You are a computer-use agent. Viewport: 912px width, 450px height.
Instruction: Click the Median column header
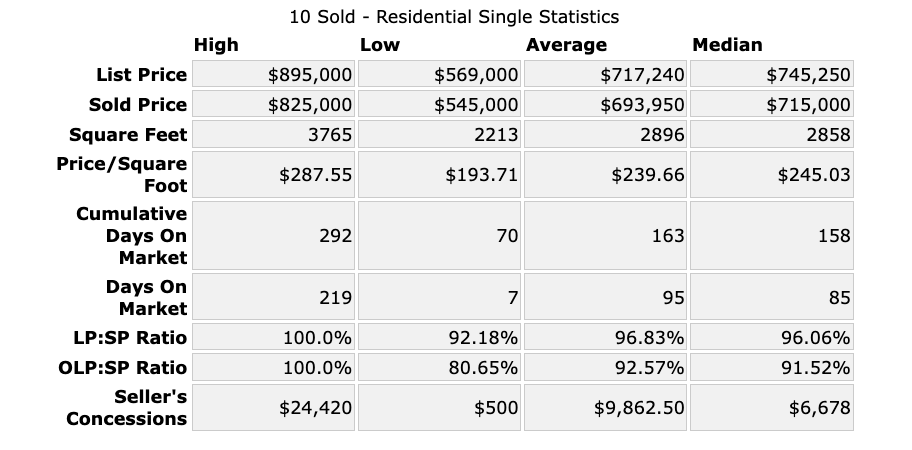[727, 45]
